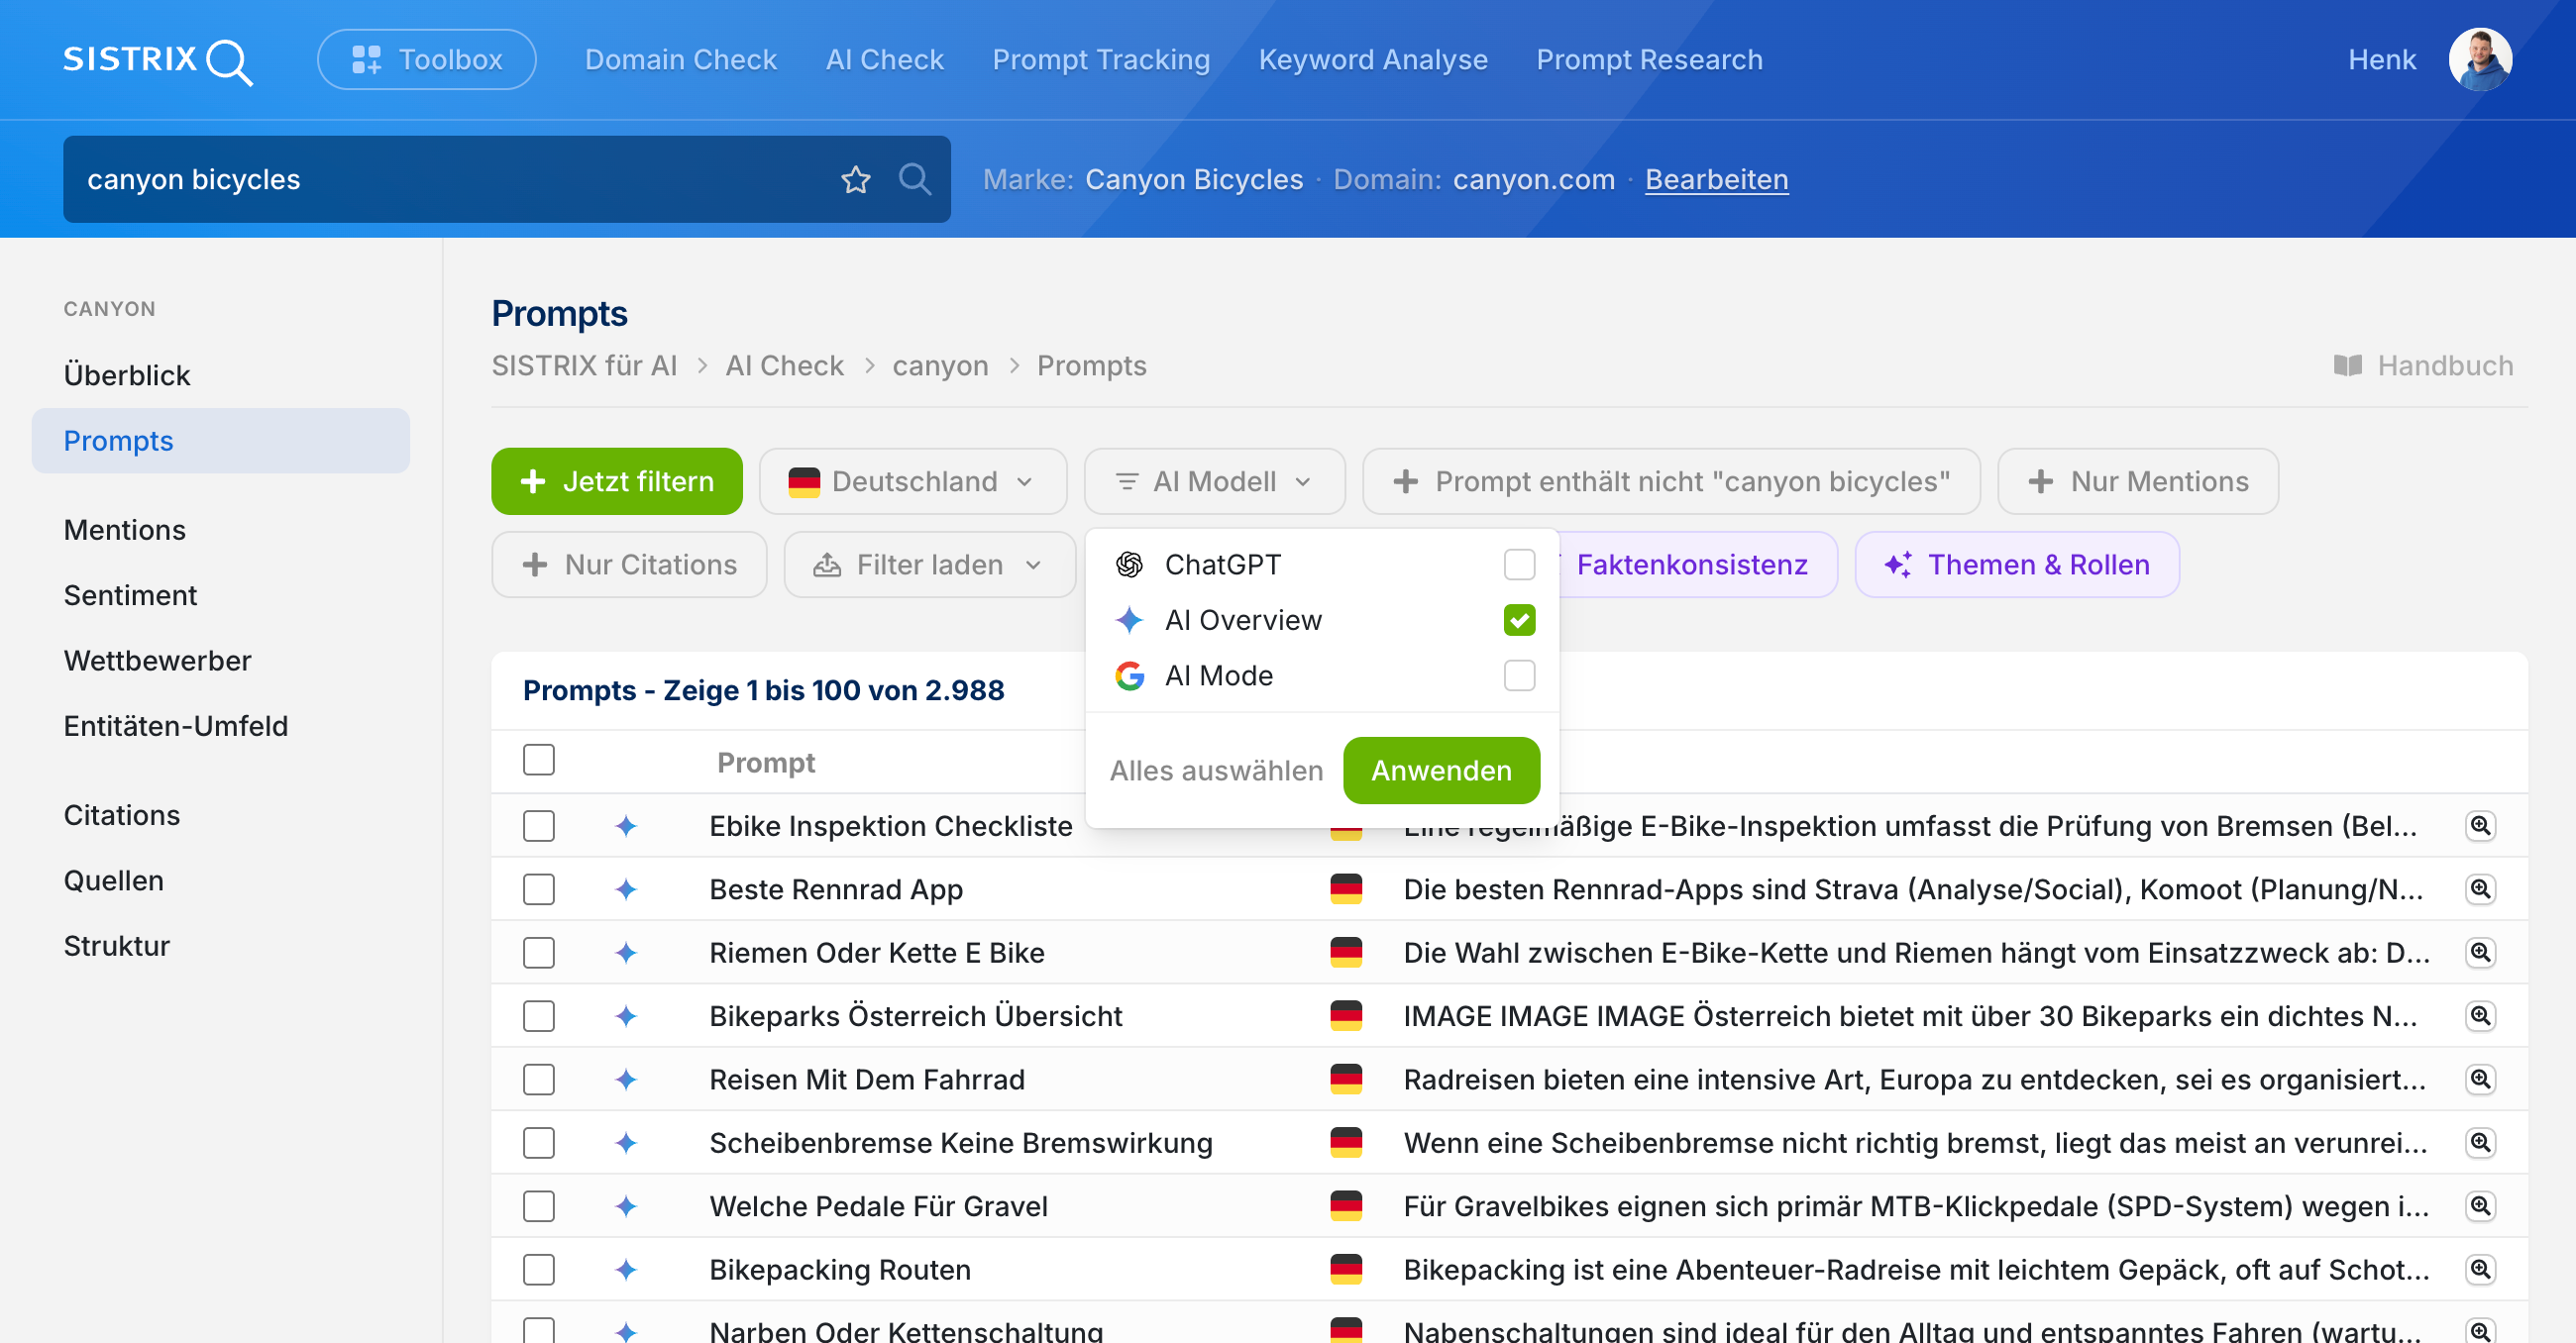Select the Riemen Oder Kette E Bike checkbox
The height and width of the screenshot is (1343, 2576).
pyautogui.click(x=538, y=952)
